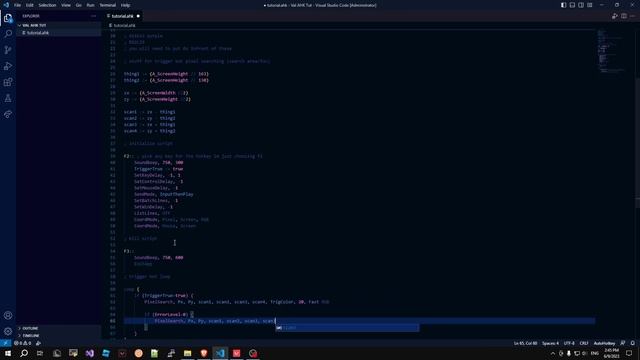
Task: Open Windows notification center icon
Action: click(x=629, y=353)
